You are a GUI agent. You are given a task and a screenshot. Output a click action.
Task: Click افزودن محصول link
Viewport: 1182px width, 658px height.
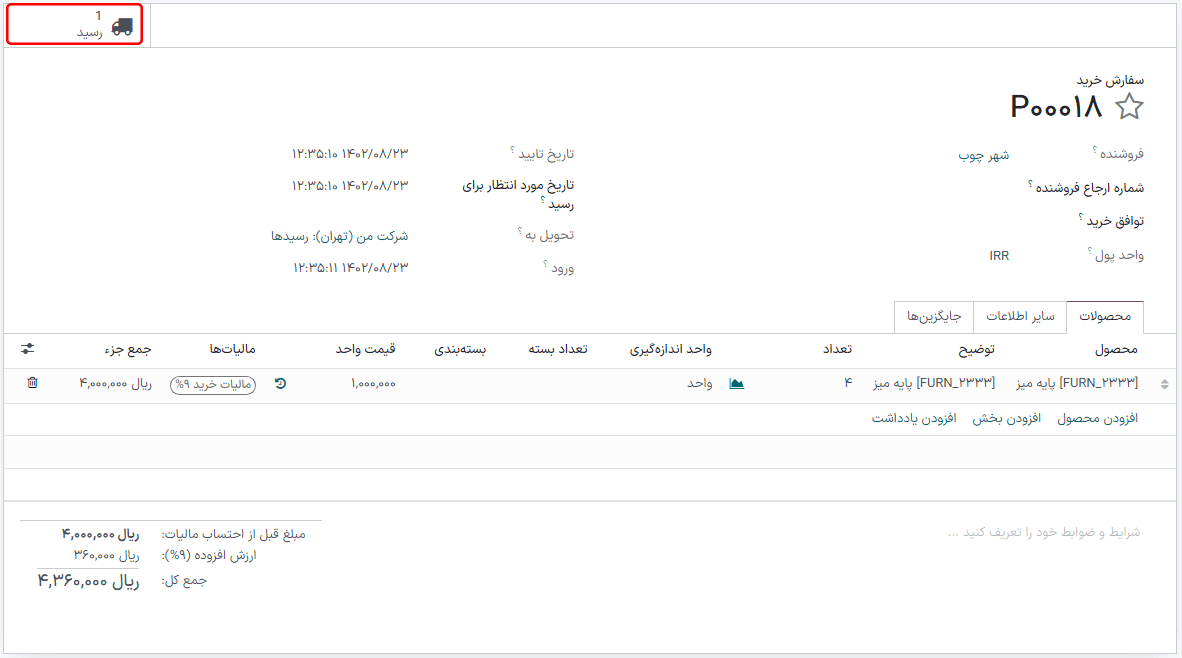pos(1097,418)
